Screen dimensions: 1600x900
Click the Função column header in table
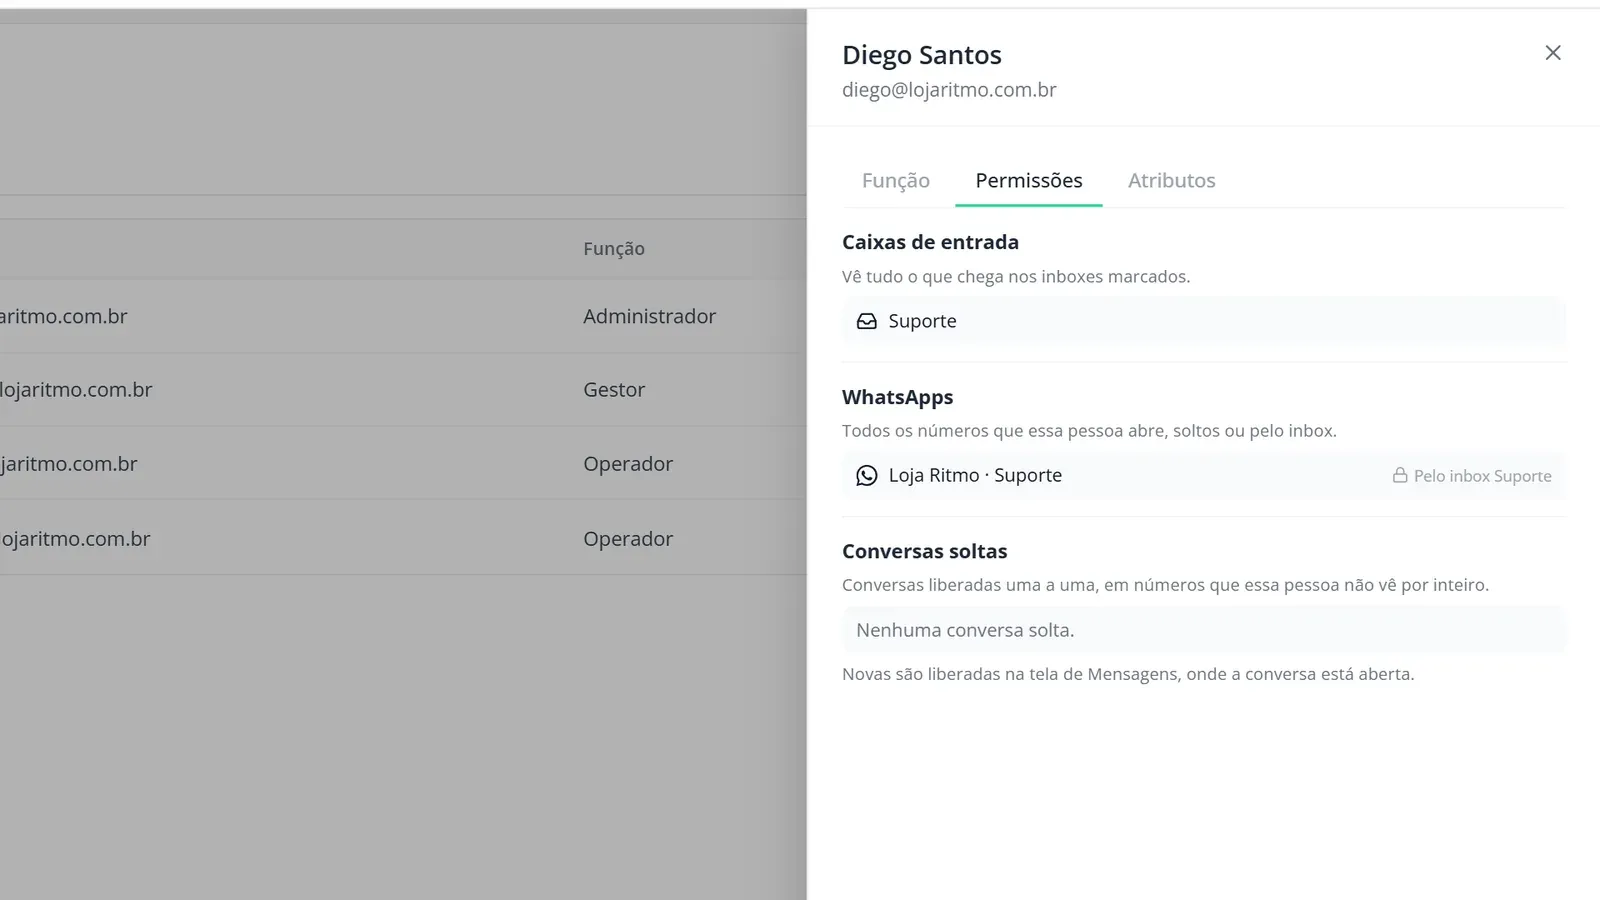[x=614, y=249]
